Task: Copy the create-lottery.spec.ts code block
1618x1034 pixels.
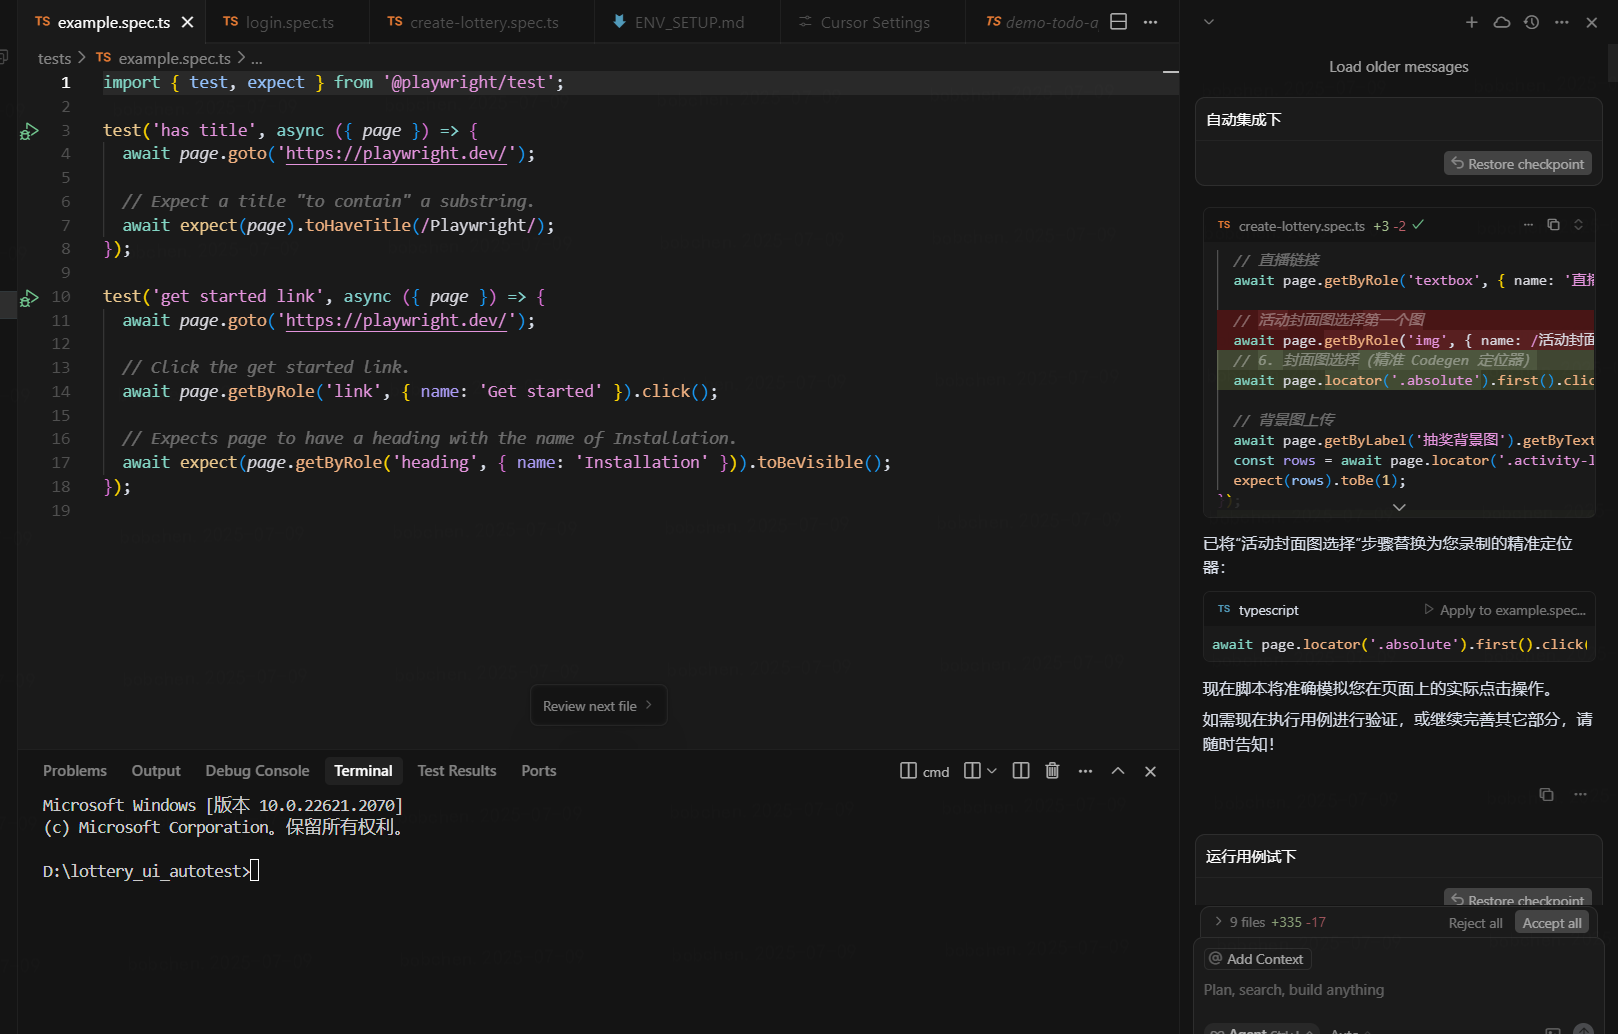Action: pos(1553,225)
